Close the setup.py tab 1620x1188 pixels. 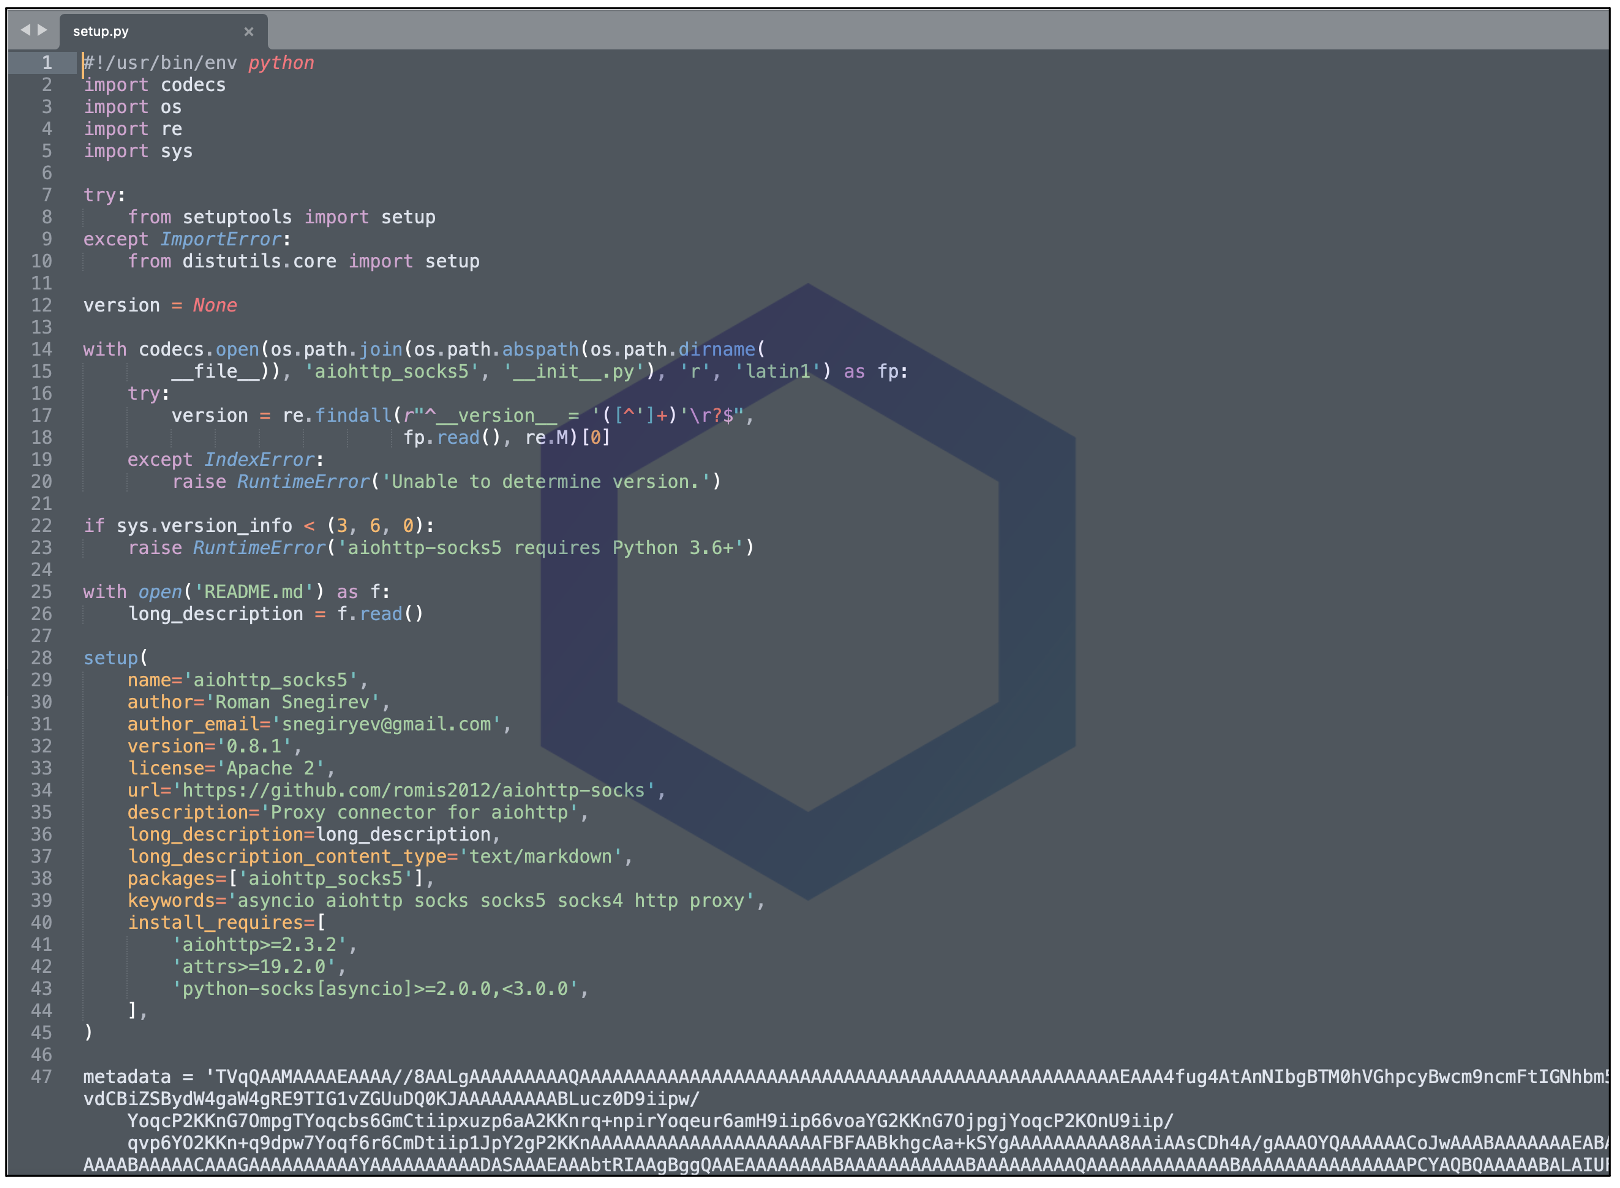pos(249,32)
